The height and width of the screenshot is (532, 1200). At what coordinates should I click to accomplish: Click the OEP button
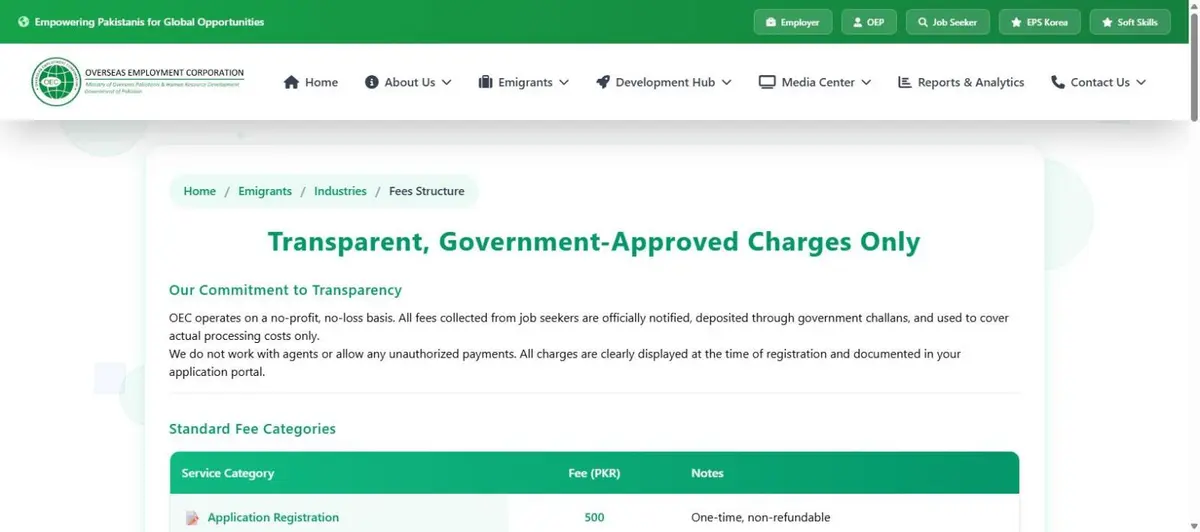(x=869, y=22)
